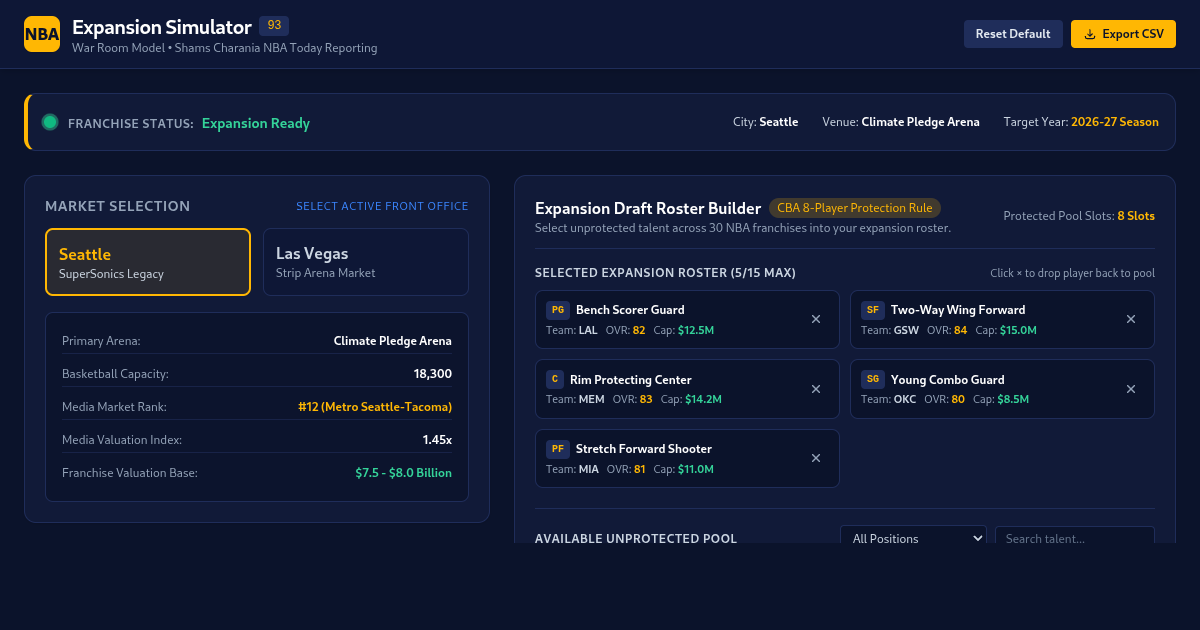The width and height of the screenshot is (1200, 630).
Task: Click the 93 version badge
Action: (x=274, y=25)
